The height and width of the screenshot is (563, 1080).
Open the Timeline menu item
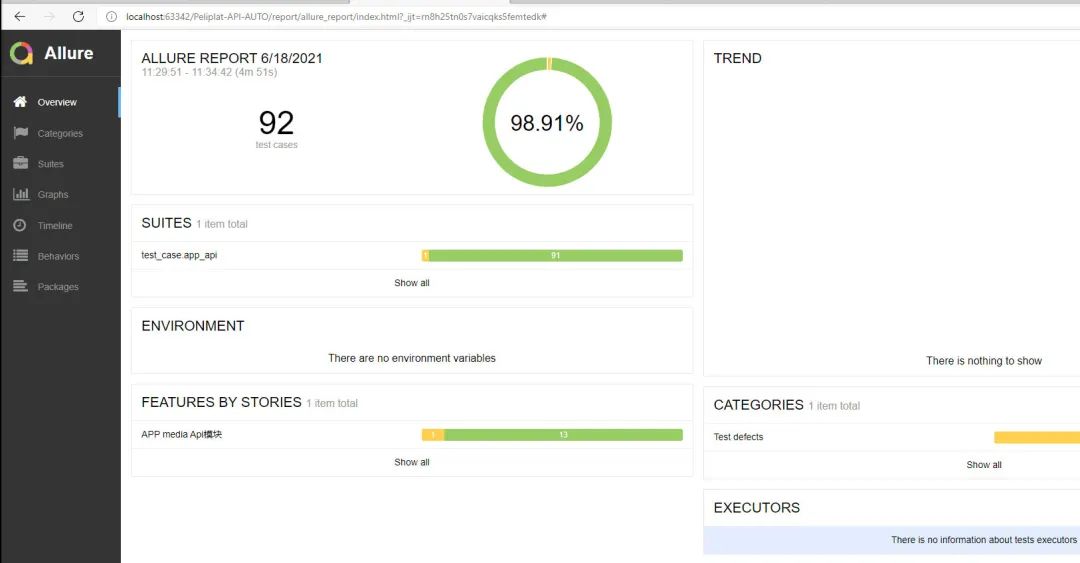(61, 225)
